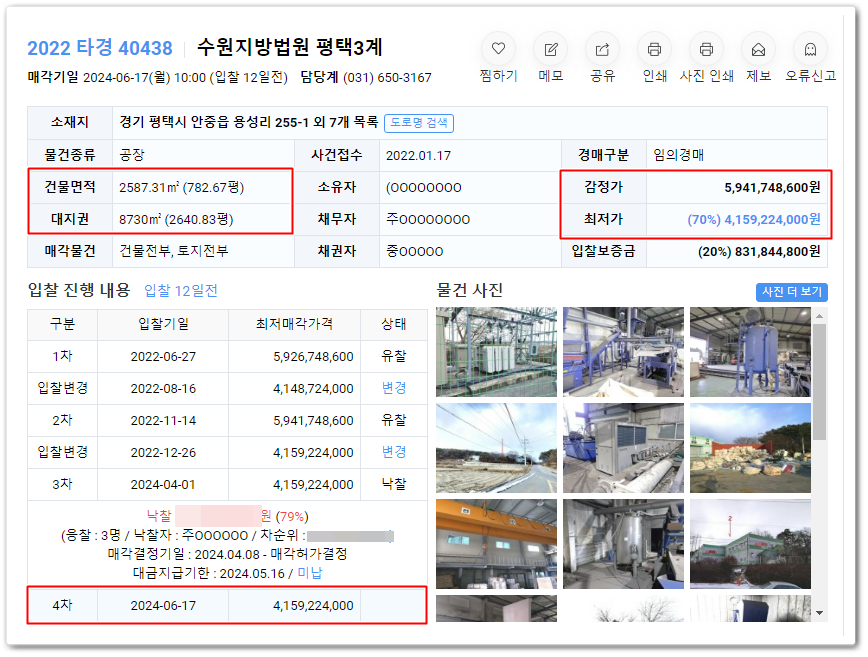
Task: Click the 물건종류 value 공장
Action: click(x=132, y=155)
